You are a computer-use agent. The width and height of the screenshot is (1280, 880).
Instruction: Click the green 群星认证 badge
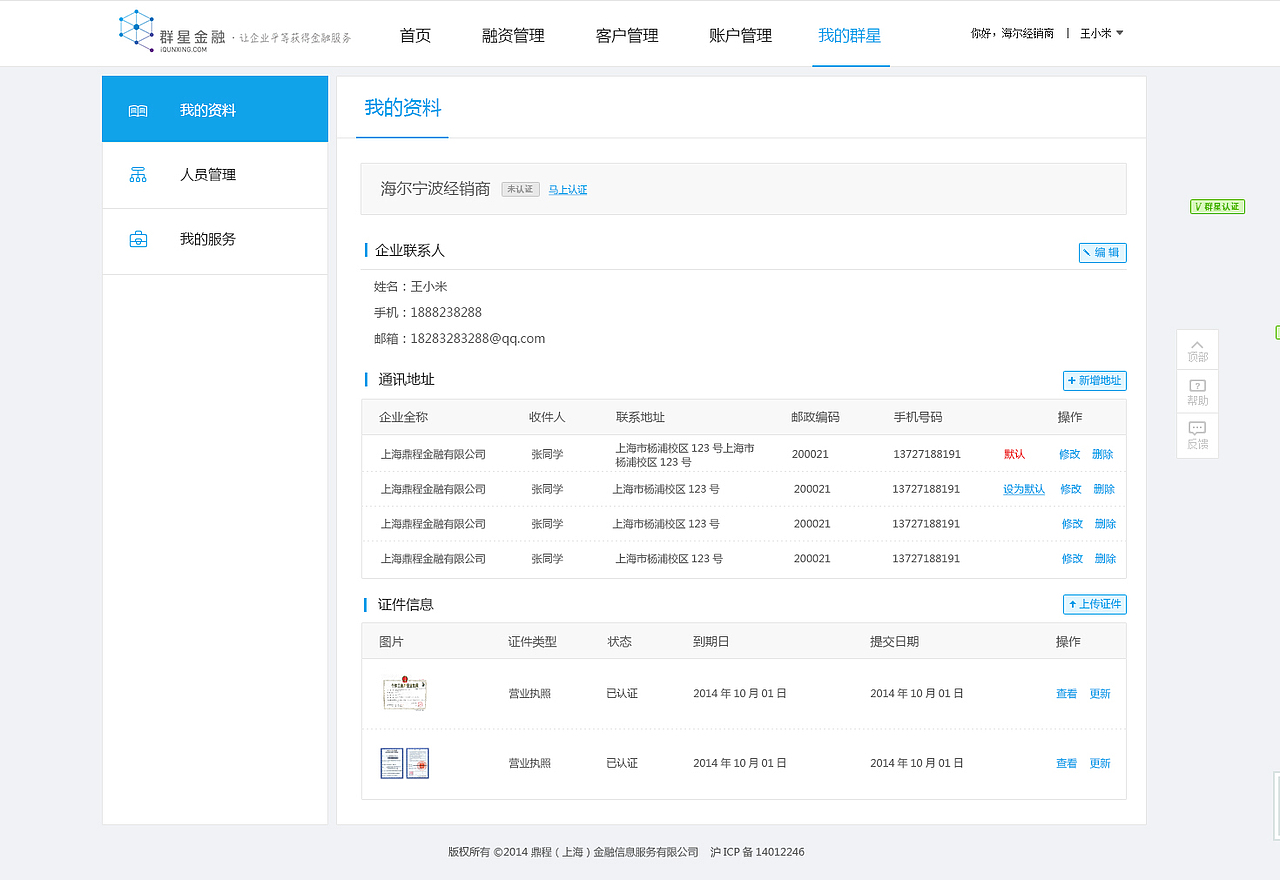click(1217, 206)
